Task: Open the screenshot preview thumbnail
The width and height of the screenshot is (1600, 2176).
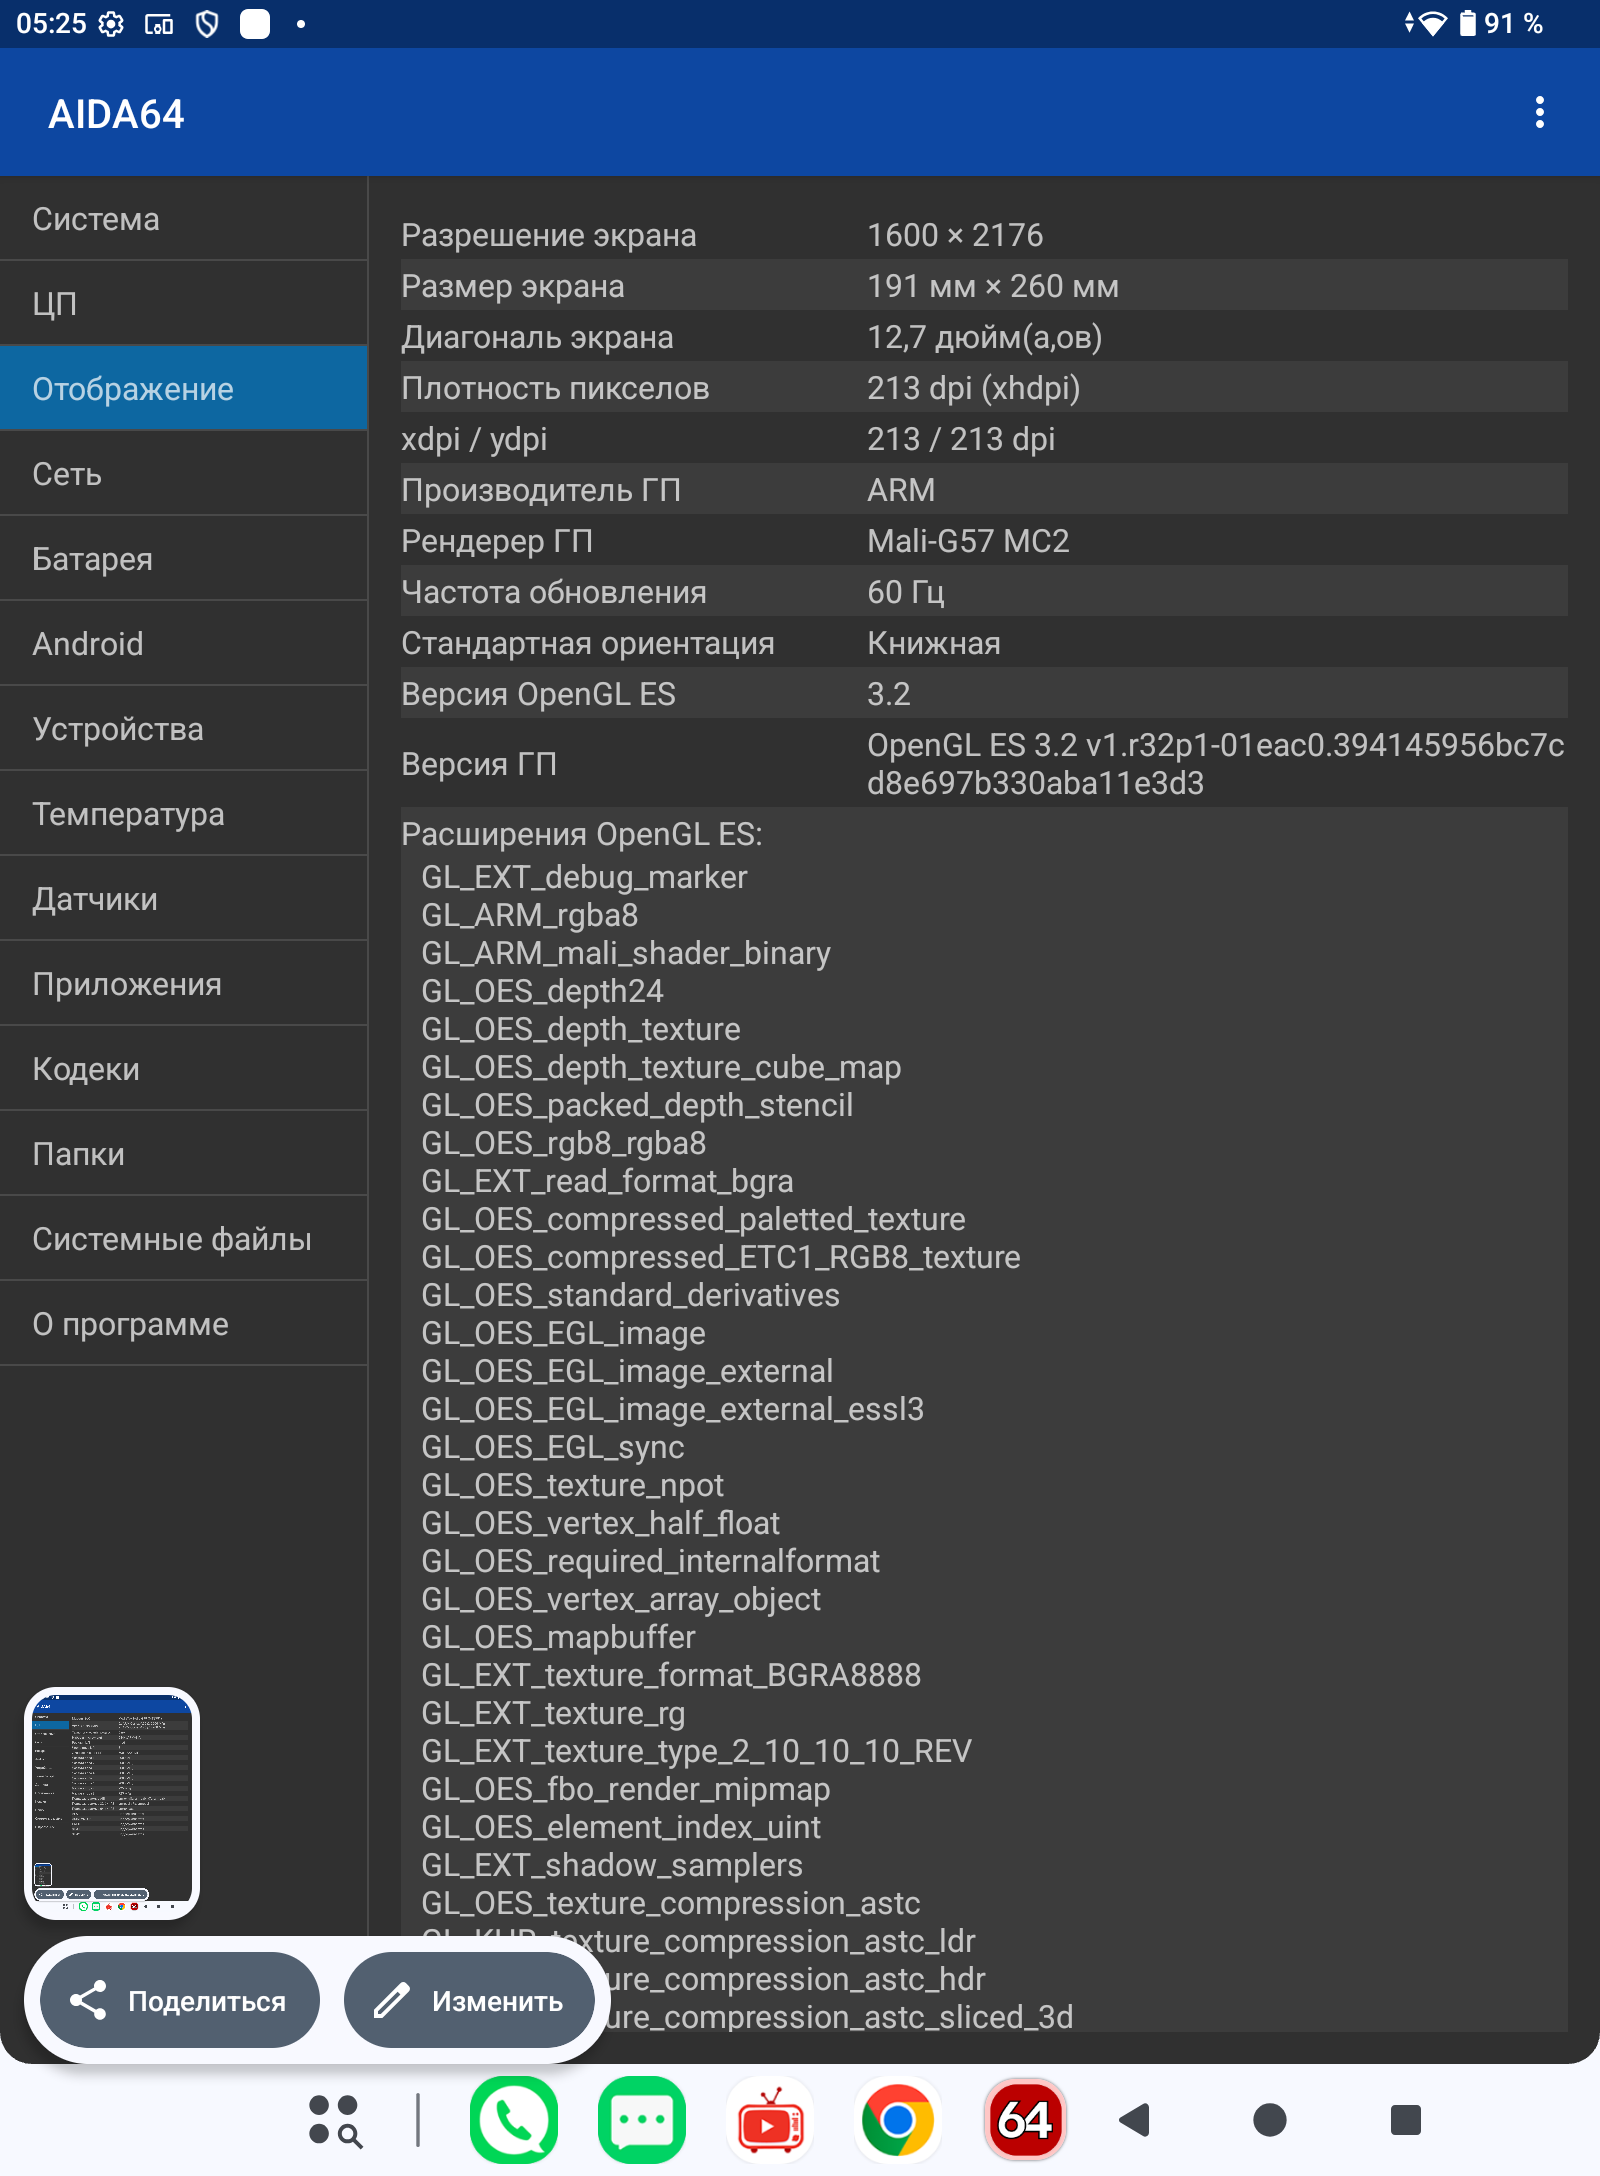Action: tap(112, 1802)
